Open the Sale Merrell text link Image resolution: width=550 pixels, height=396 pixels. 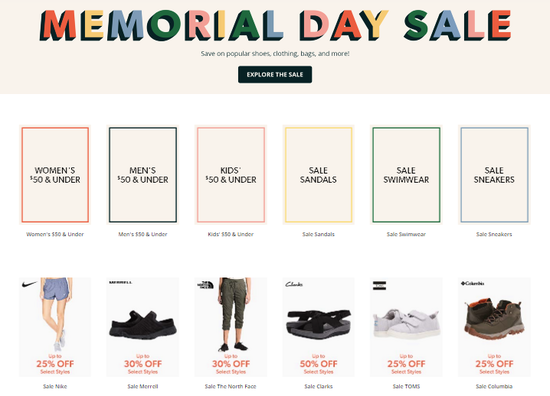click(143, 386)
